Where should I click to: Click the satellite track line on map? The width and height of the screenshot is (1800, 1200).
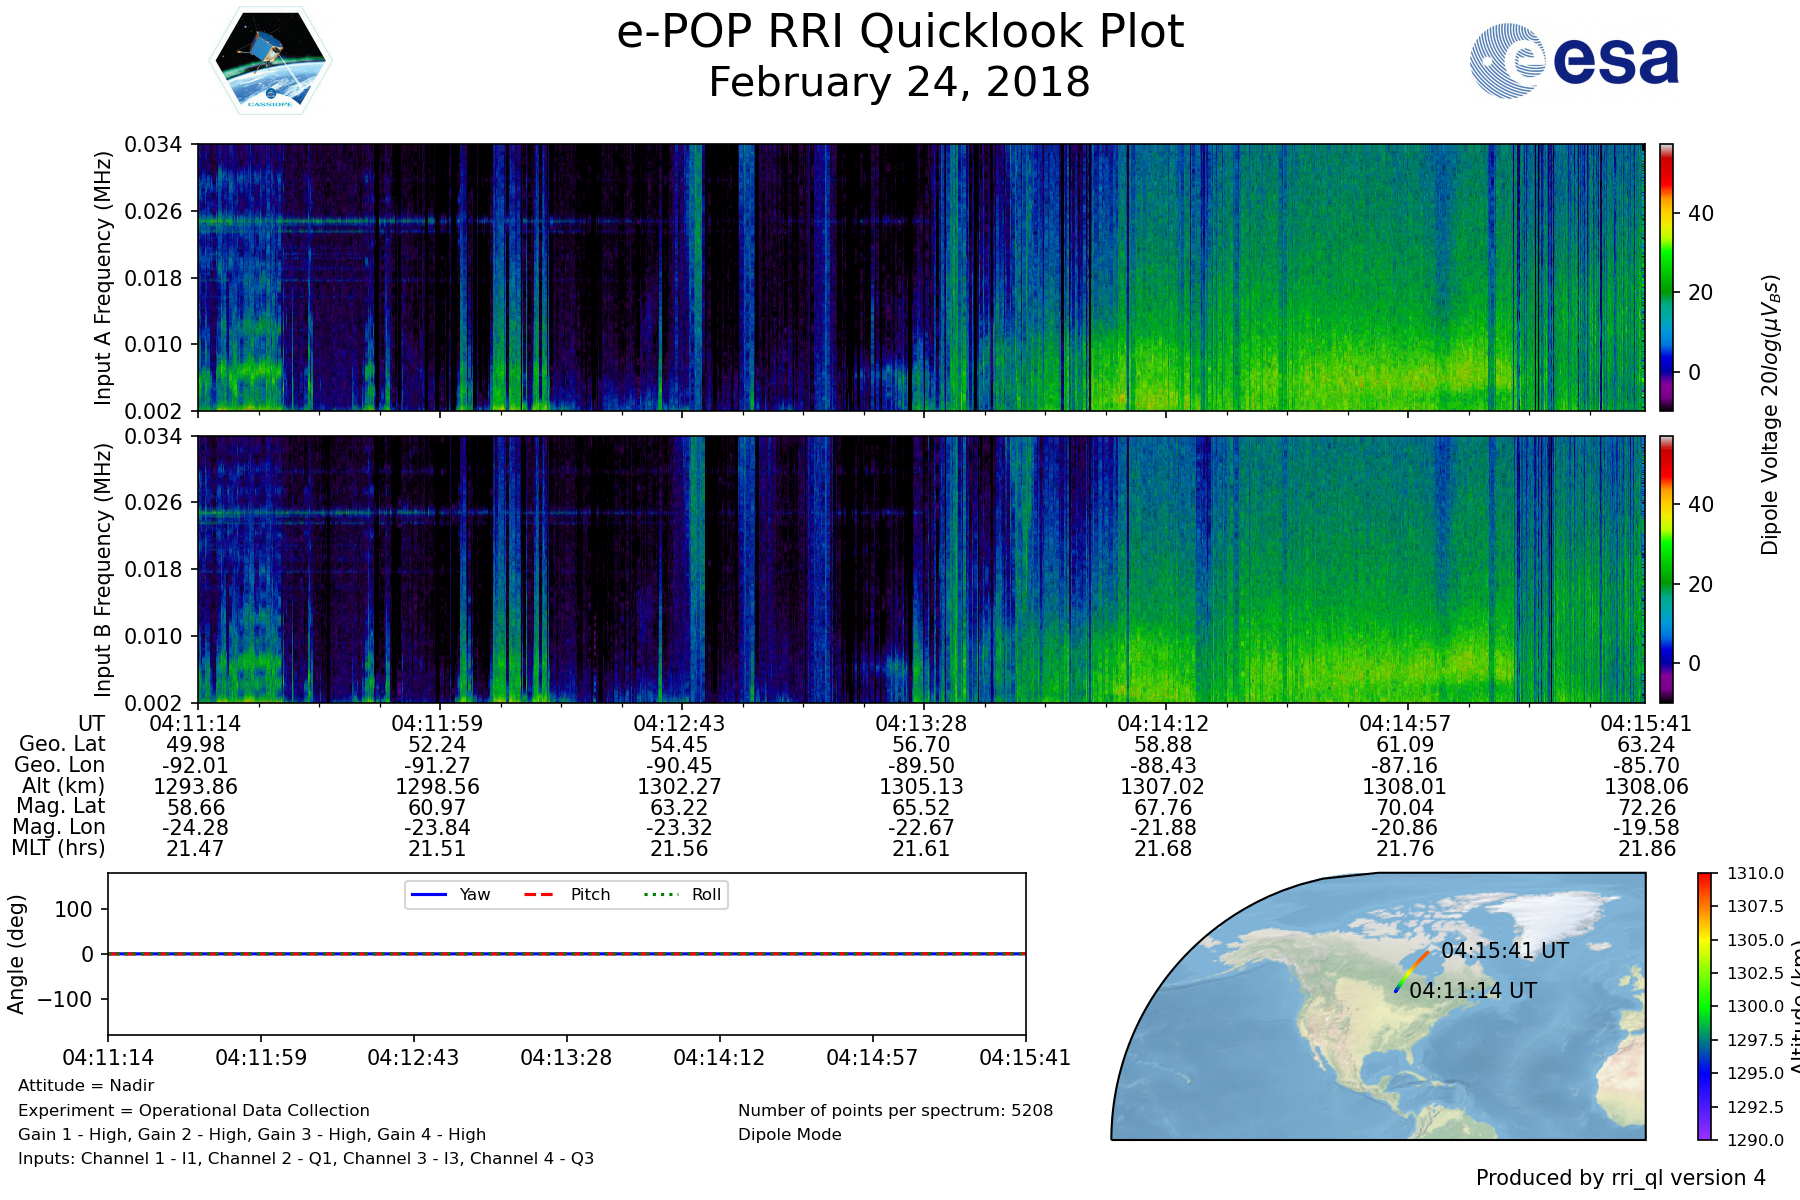tap(1411, 971)
